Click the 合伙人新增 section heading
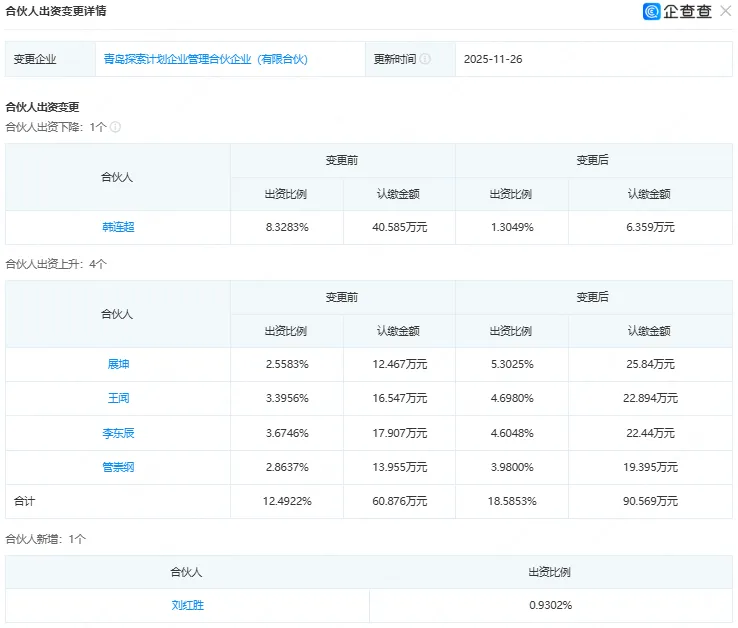The height and width of the screenshot is (628, 738). pyautogui.click(x=46, y=539)
